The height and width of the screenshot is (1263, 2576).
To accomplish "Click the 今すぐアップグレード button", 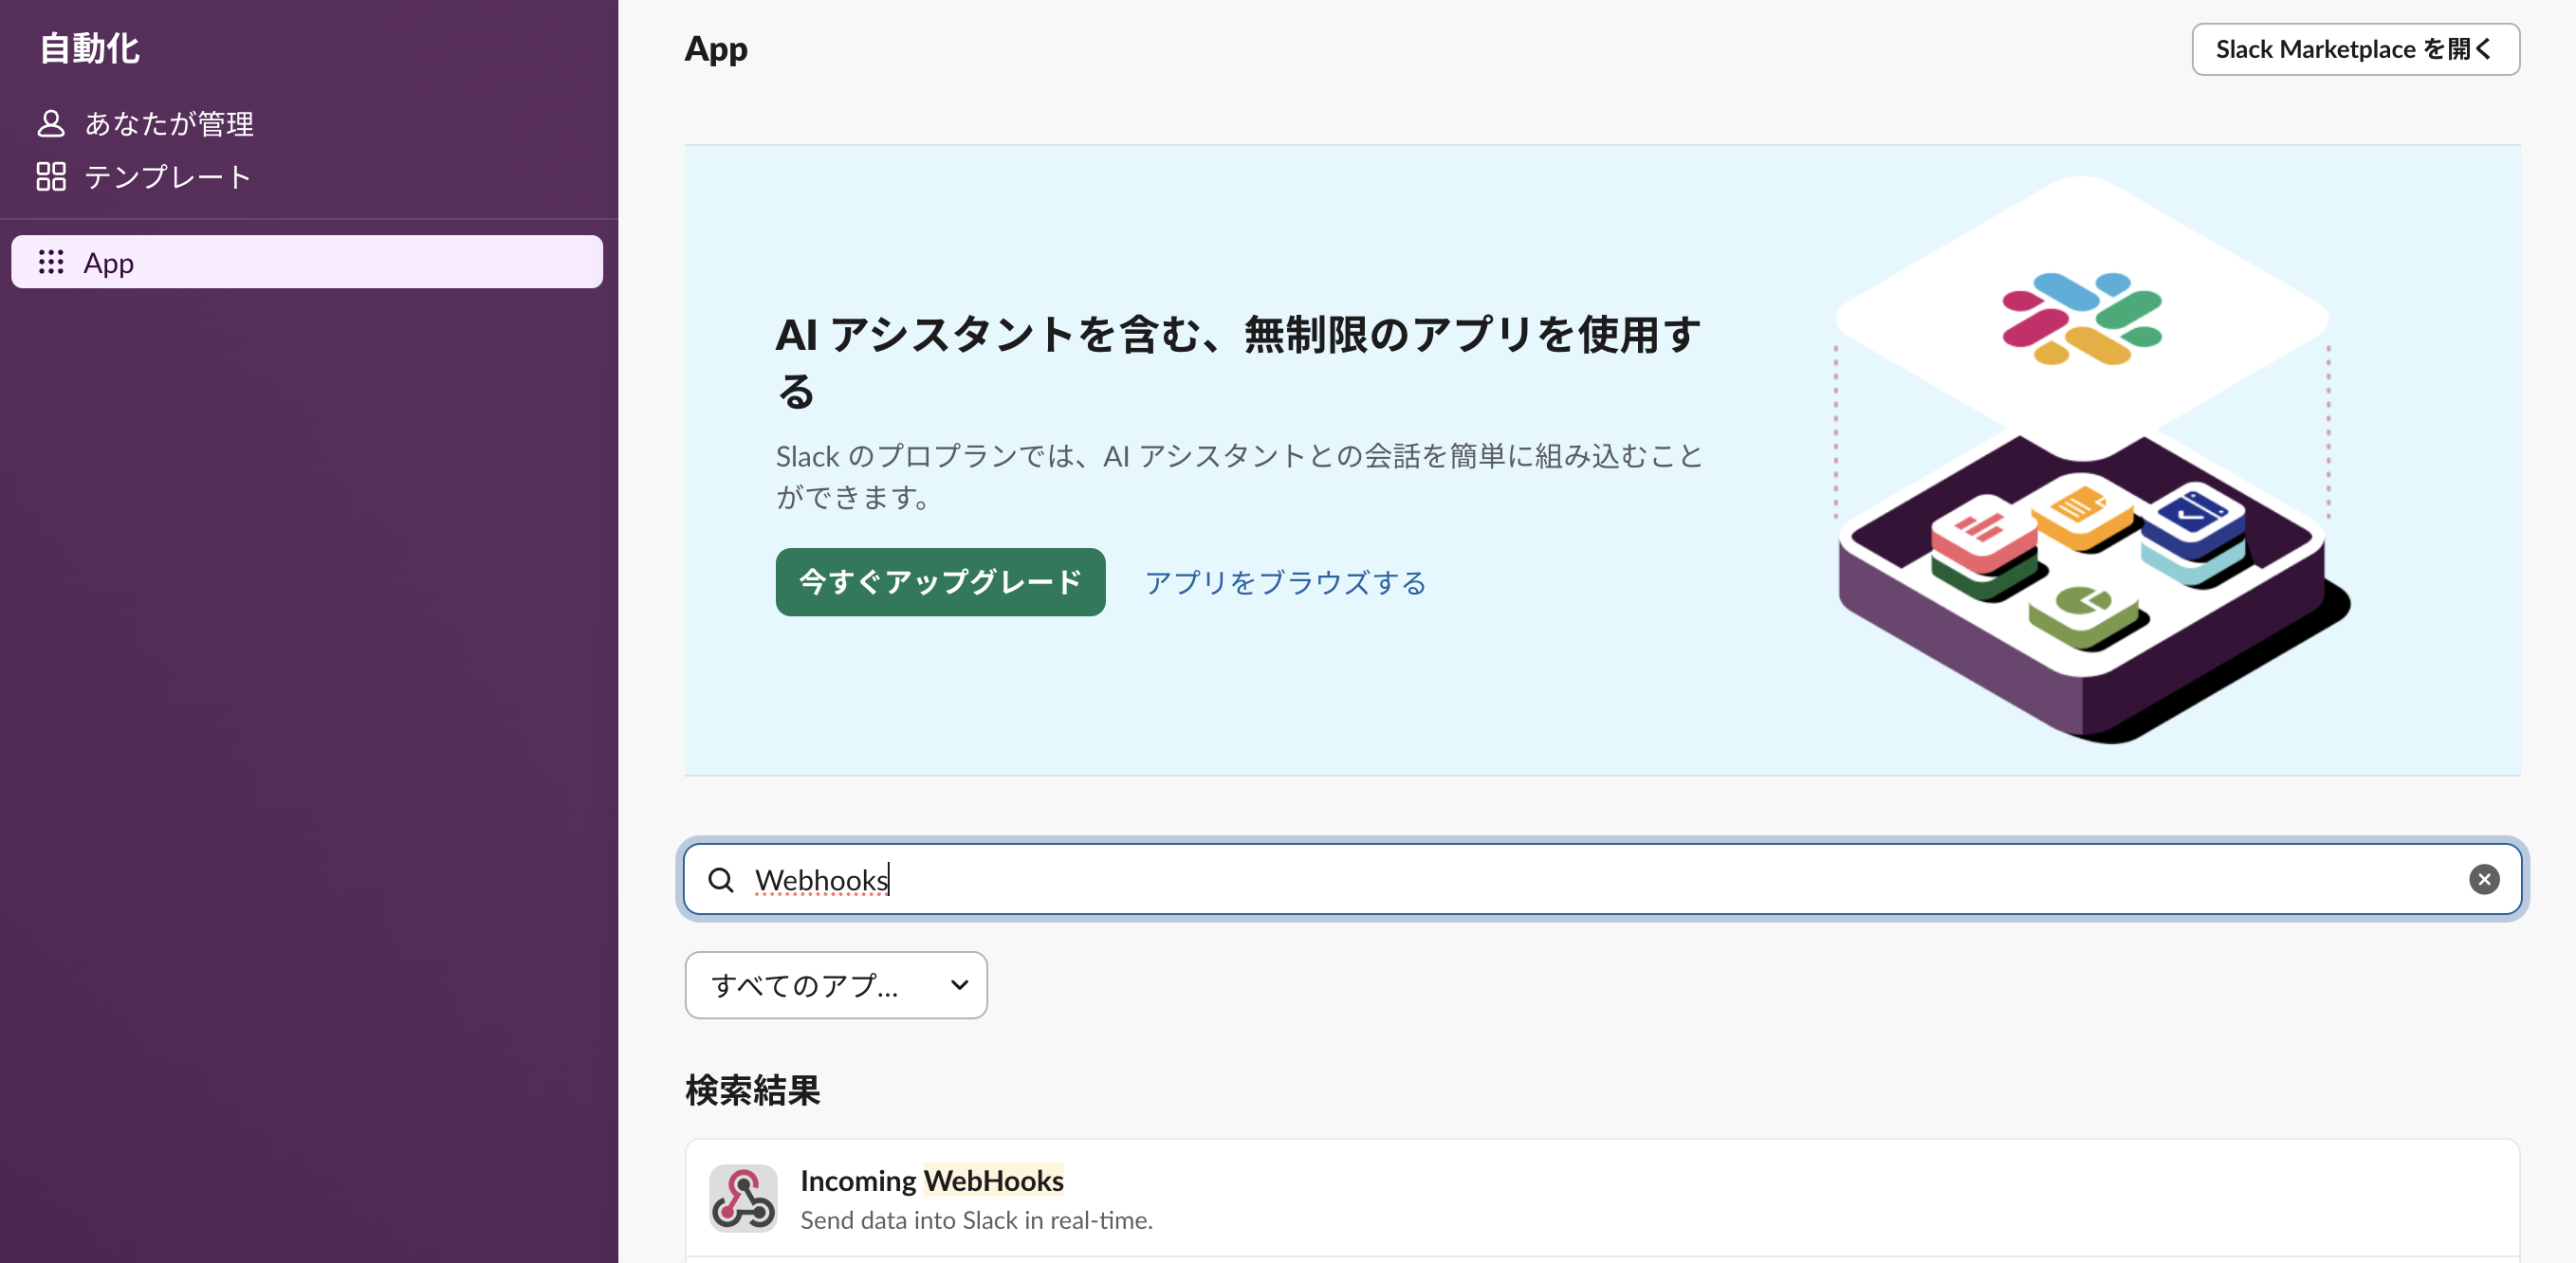I will pyautogui.click(x=939, y=582).
